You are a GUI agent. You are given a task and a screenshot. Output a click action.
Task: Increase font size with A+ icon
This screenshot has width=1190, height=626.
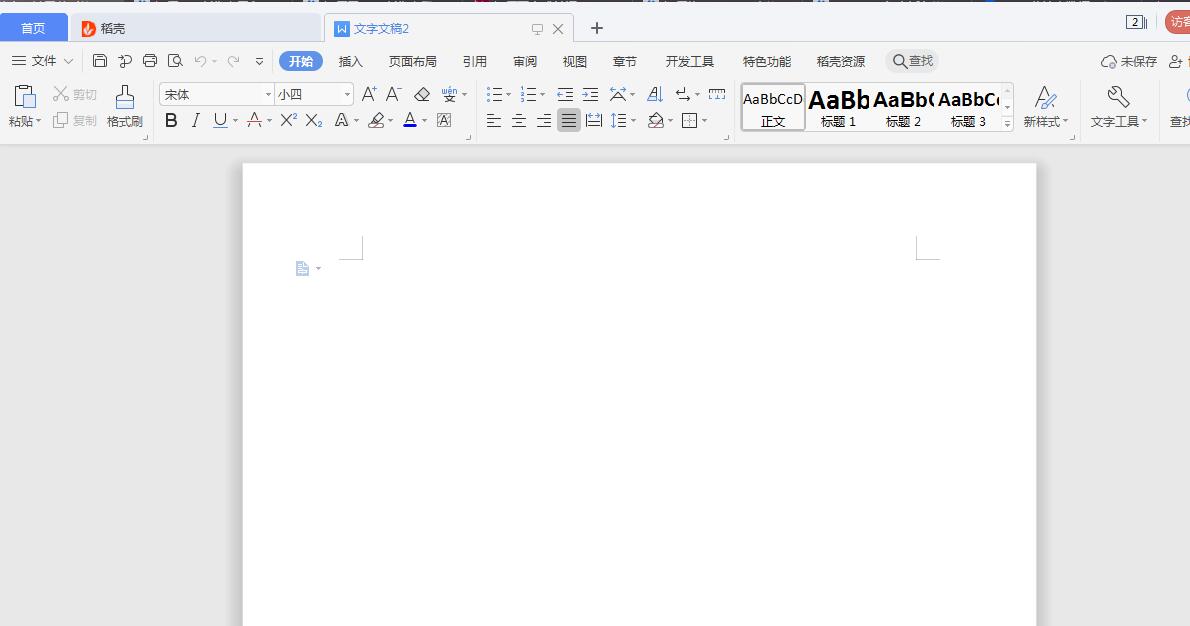pyautogui.click(x=369, y=94)
